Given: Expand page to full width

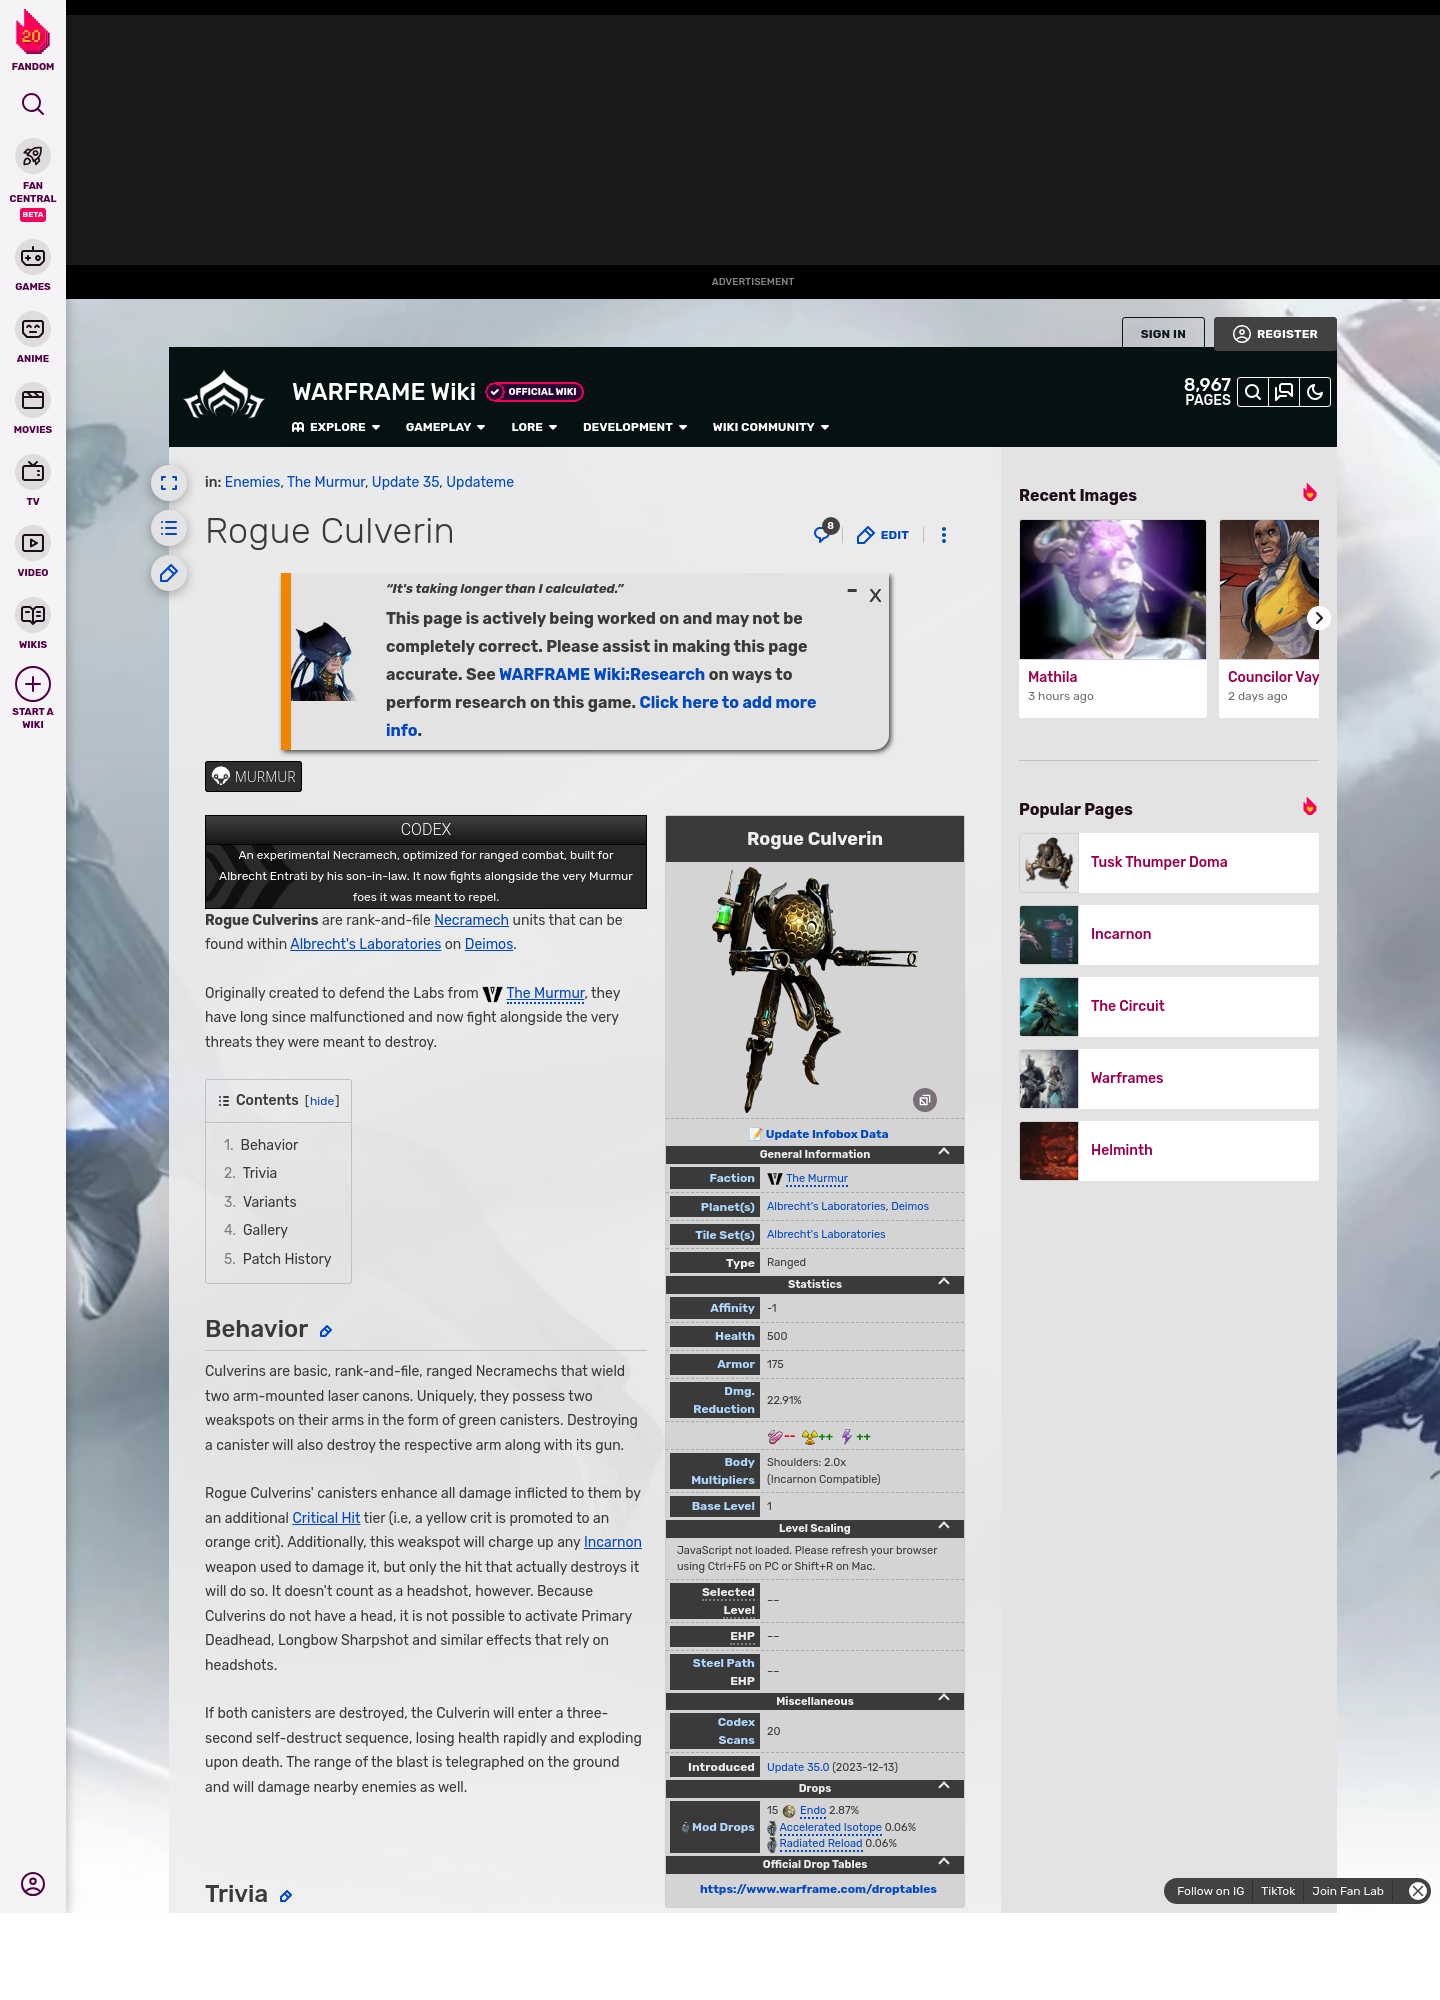Looking at the screenshot, I should point(169,483).
